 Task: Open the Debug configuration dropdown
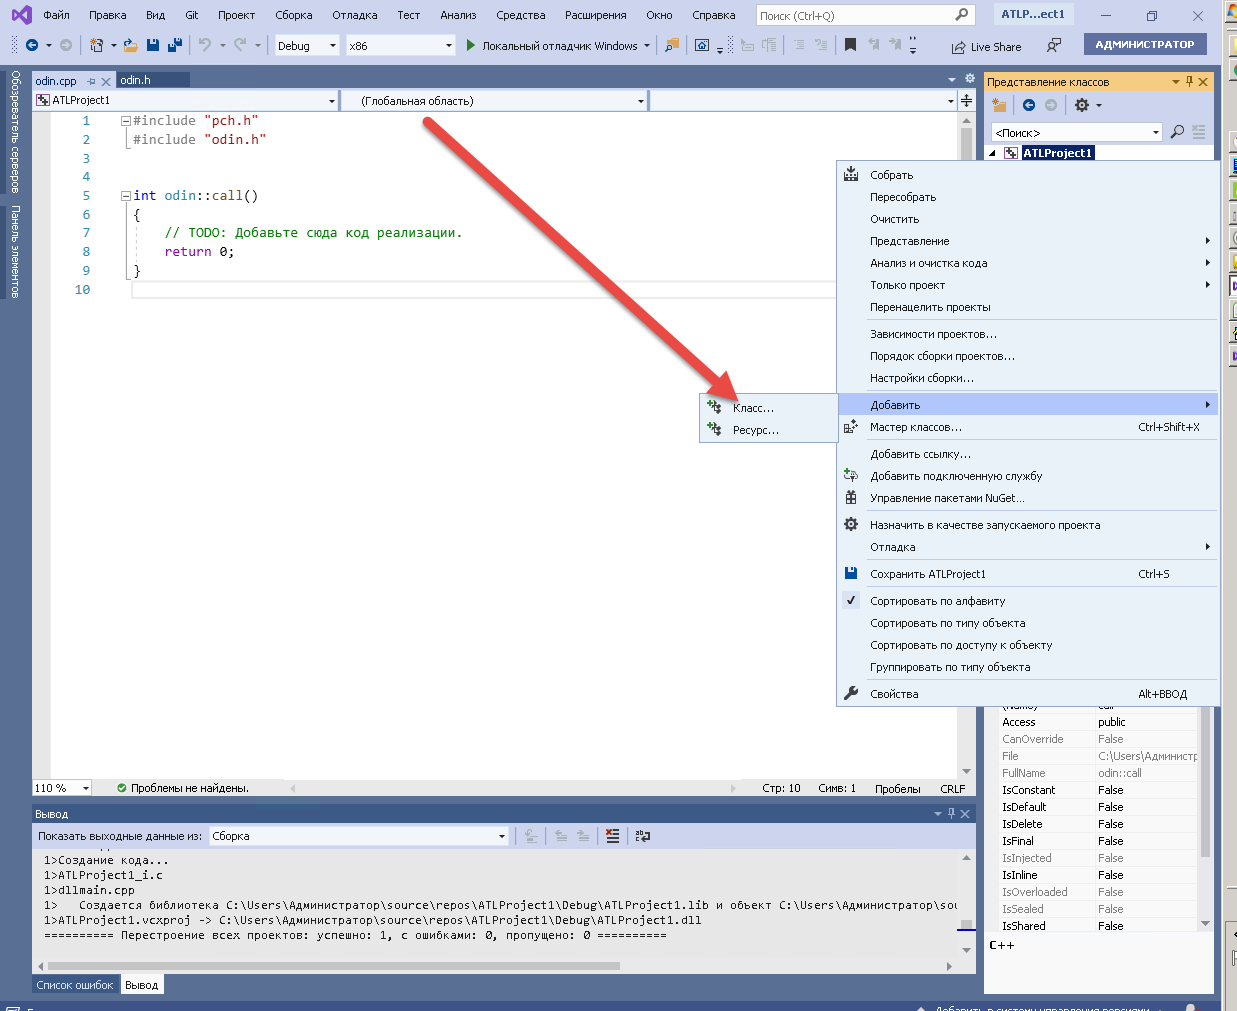[x=307, y=46]
